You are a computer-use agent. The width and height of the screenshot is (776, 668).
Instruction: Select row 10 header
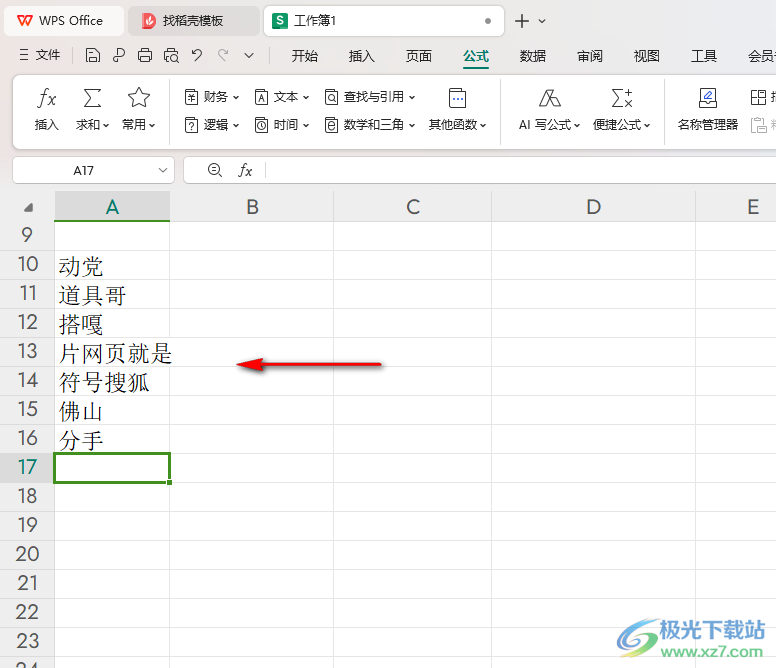click(27, 265)
